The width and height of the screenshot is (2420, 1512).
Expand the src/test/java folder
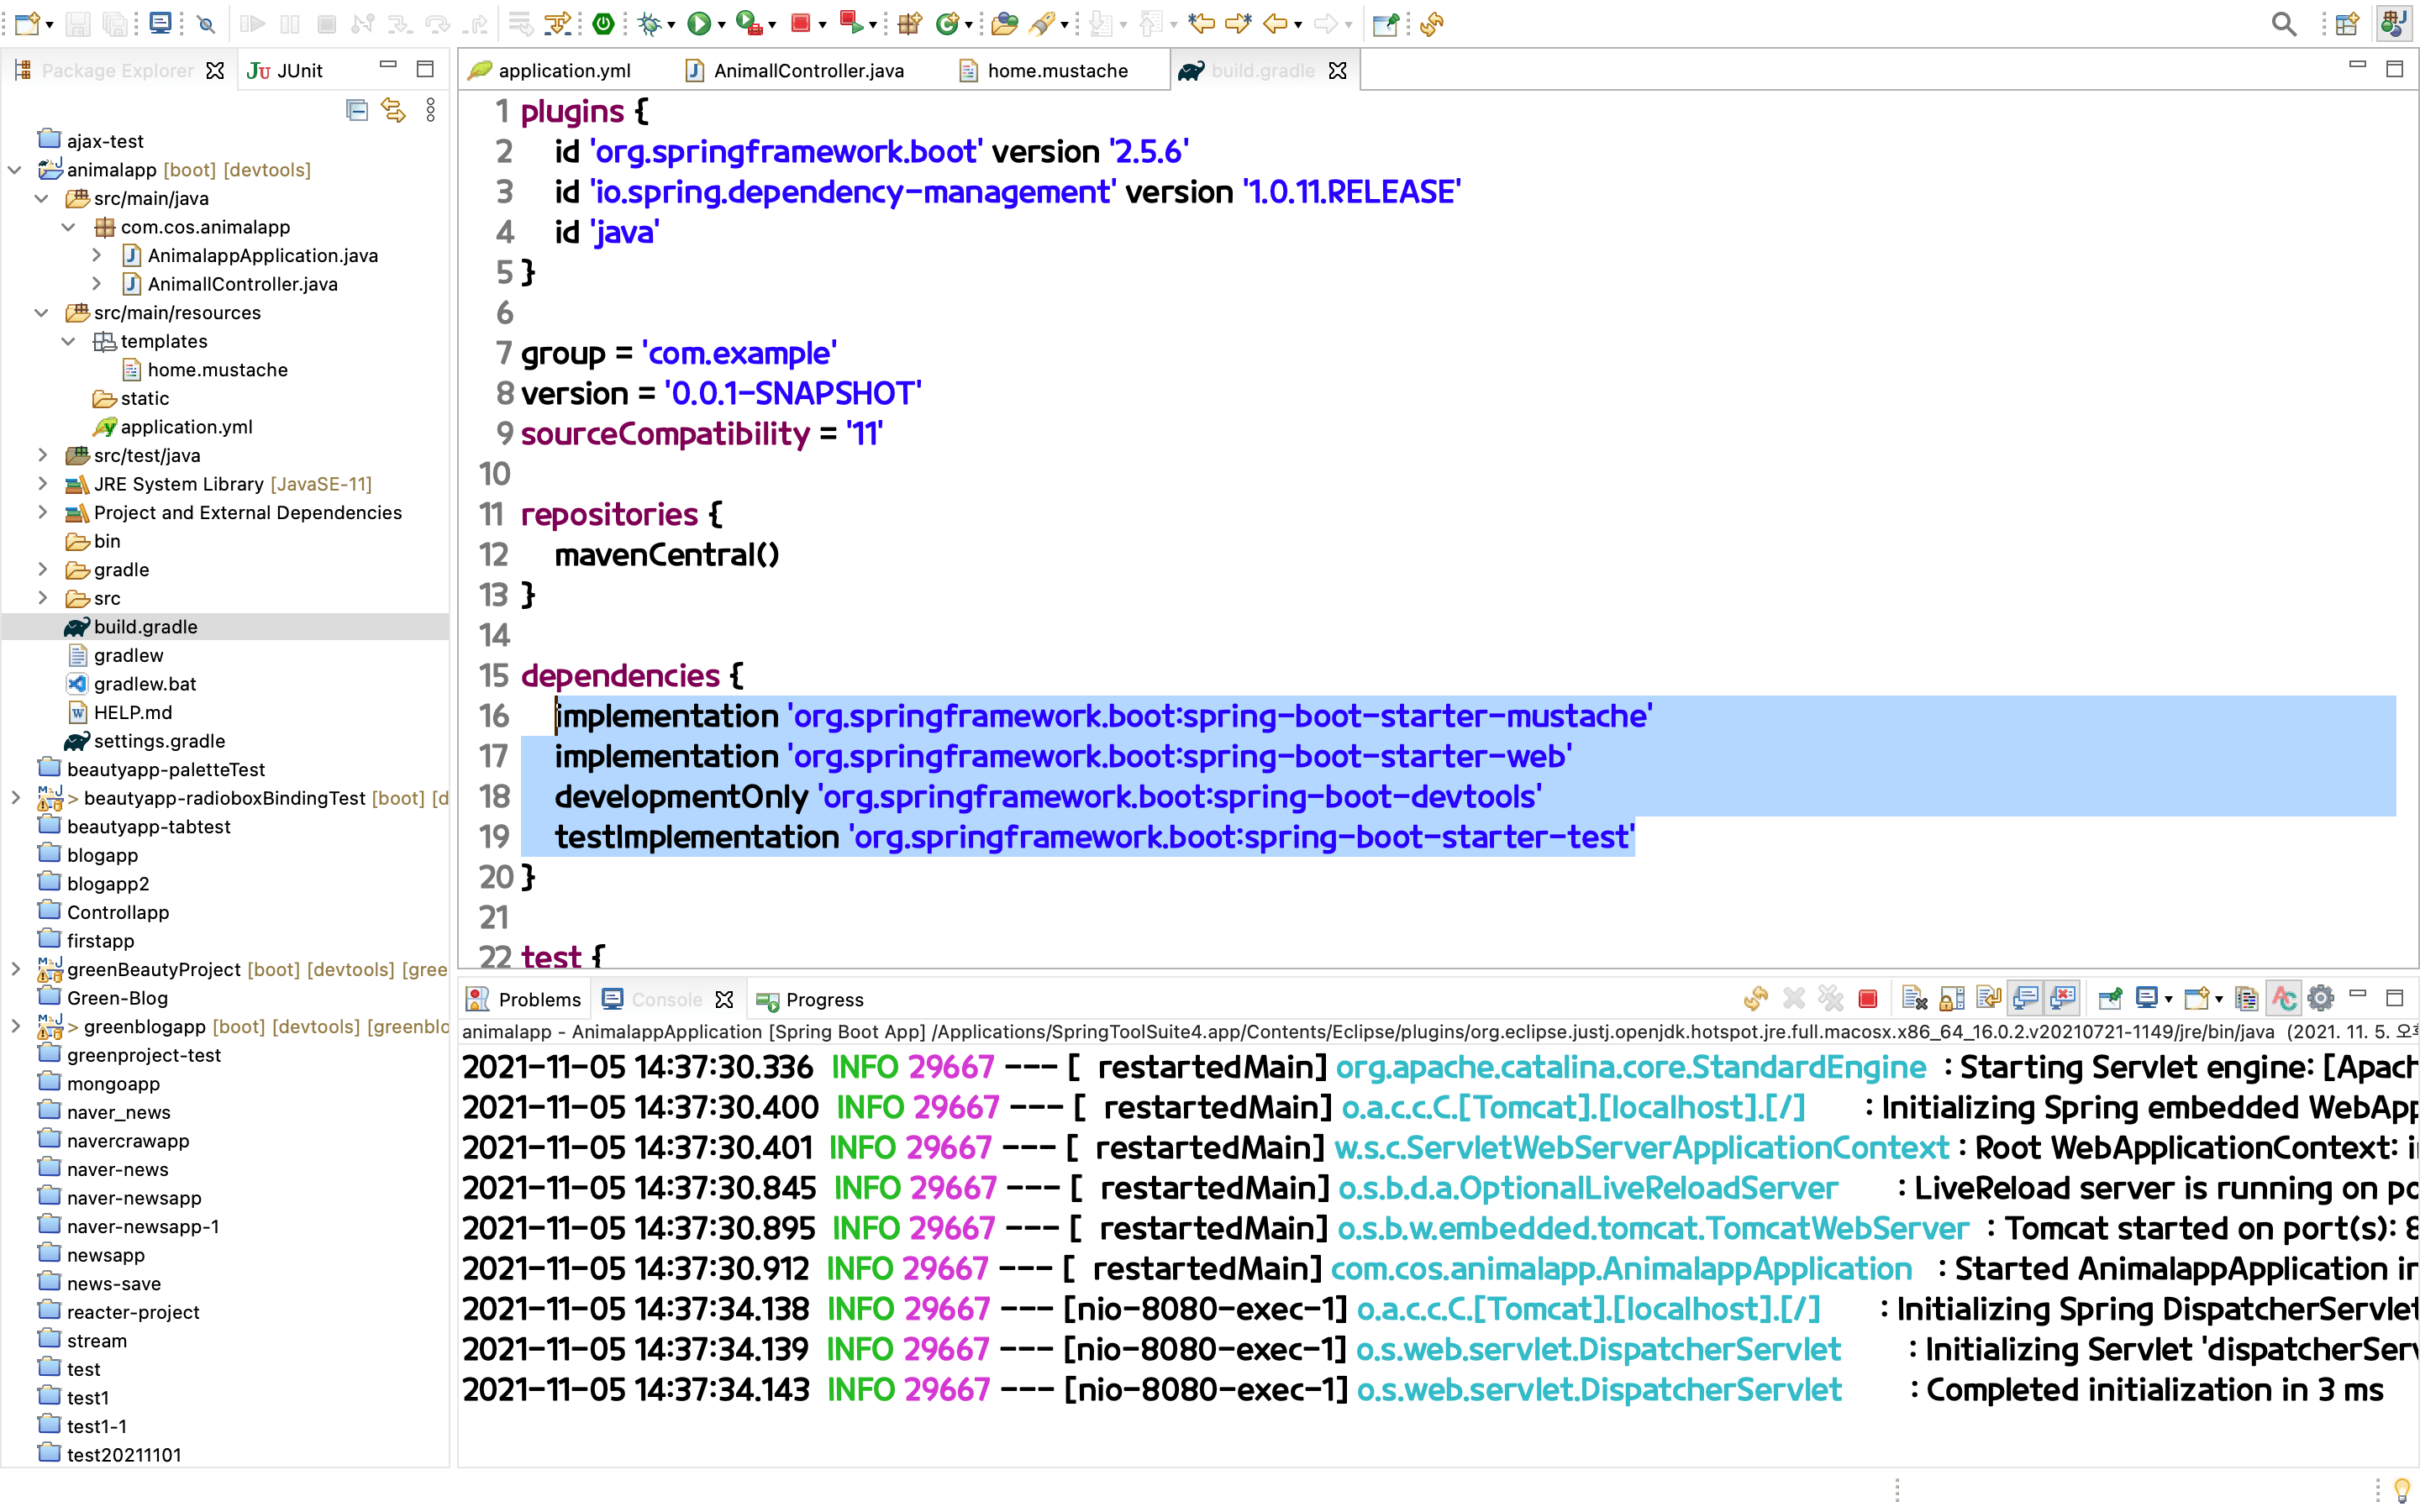click(x=42, y=456)
